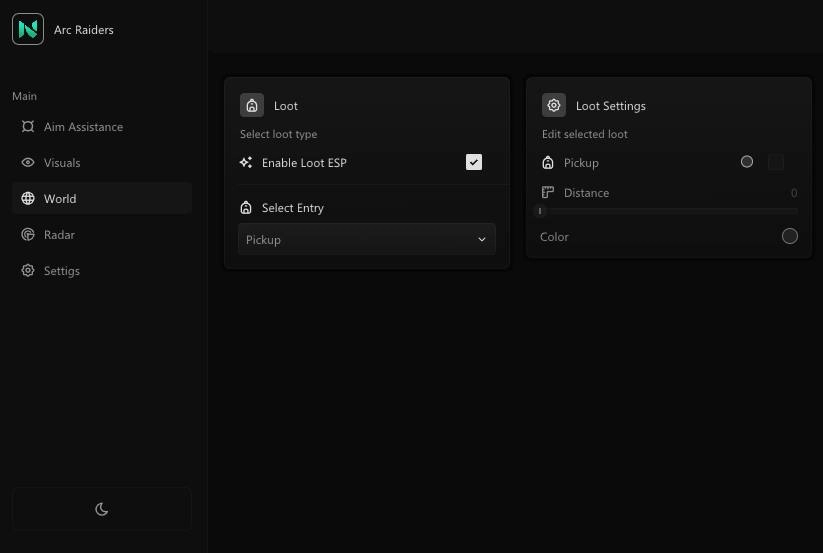The image size is (823, 553).
Task: Tick the Pickup checkbox in Loot Settings
Action: click(775, 162)
